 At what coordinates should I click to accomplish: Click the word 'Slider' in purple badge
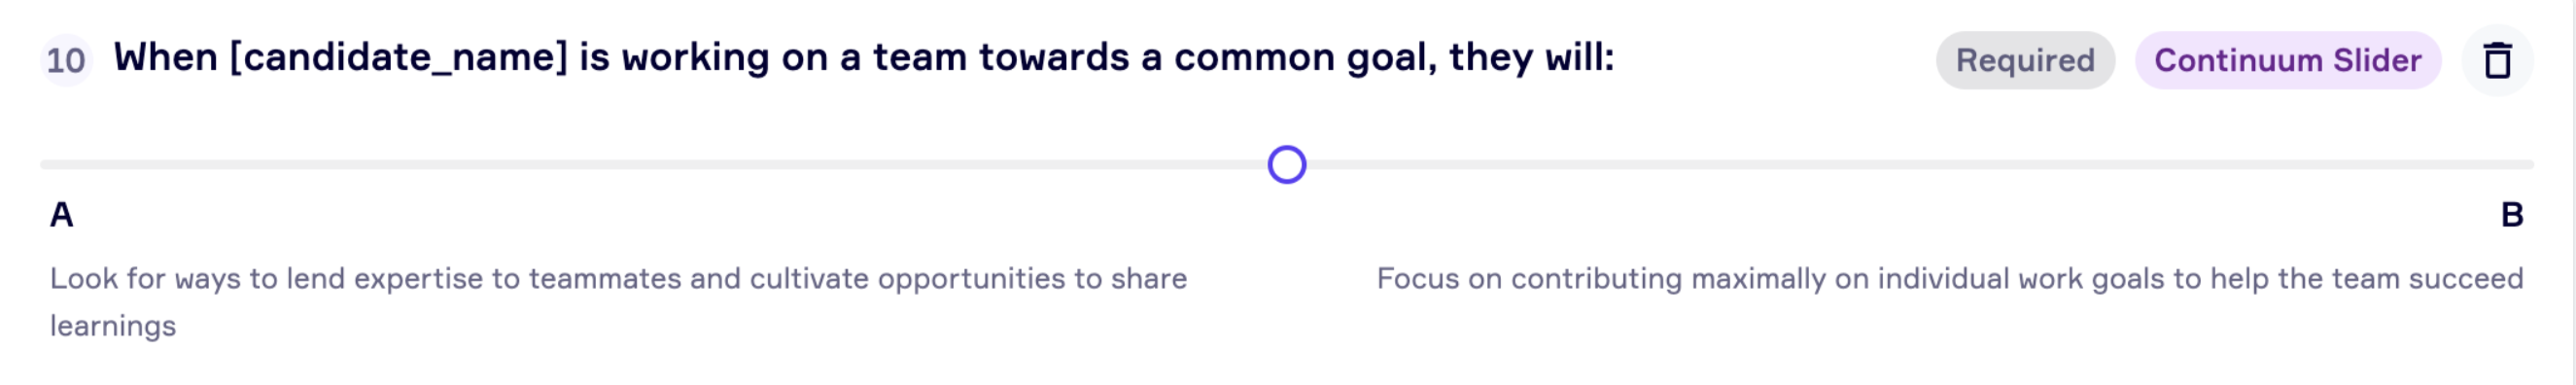coord(2377,60)
